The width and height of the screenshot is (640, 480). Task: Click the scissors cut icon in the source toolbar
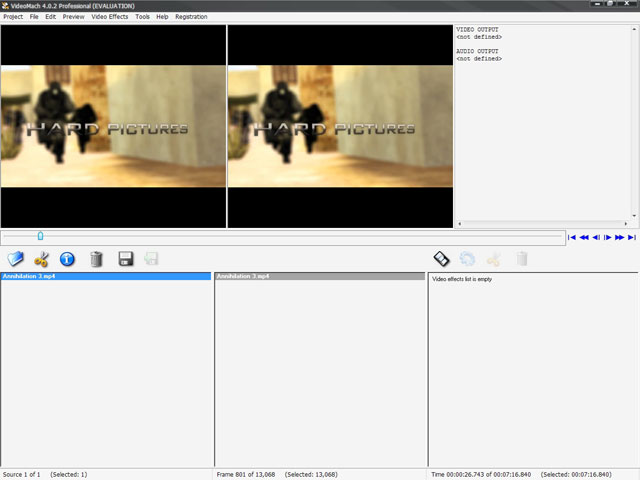41,259
